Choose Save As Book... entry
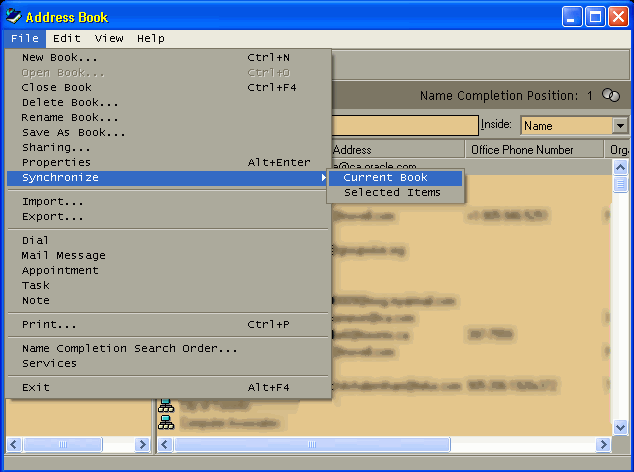 pos(168,133)
